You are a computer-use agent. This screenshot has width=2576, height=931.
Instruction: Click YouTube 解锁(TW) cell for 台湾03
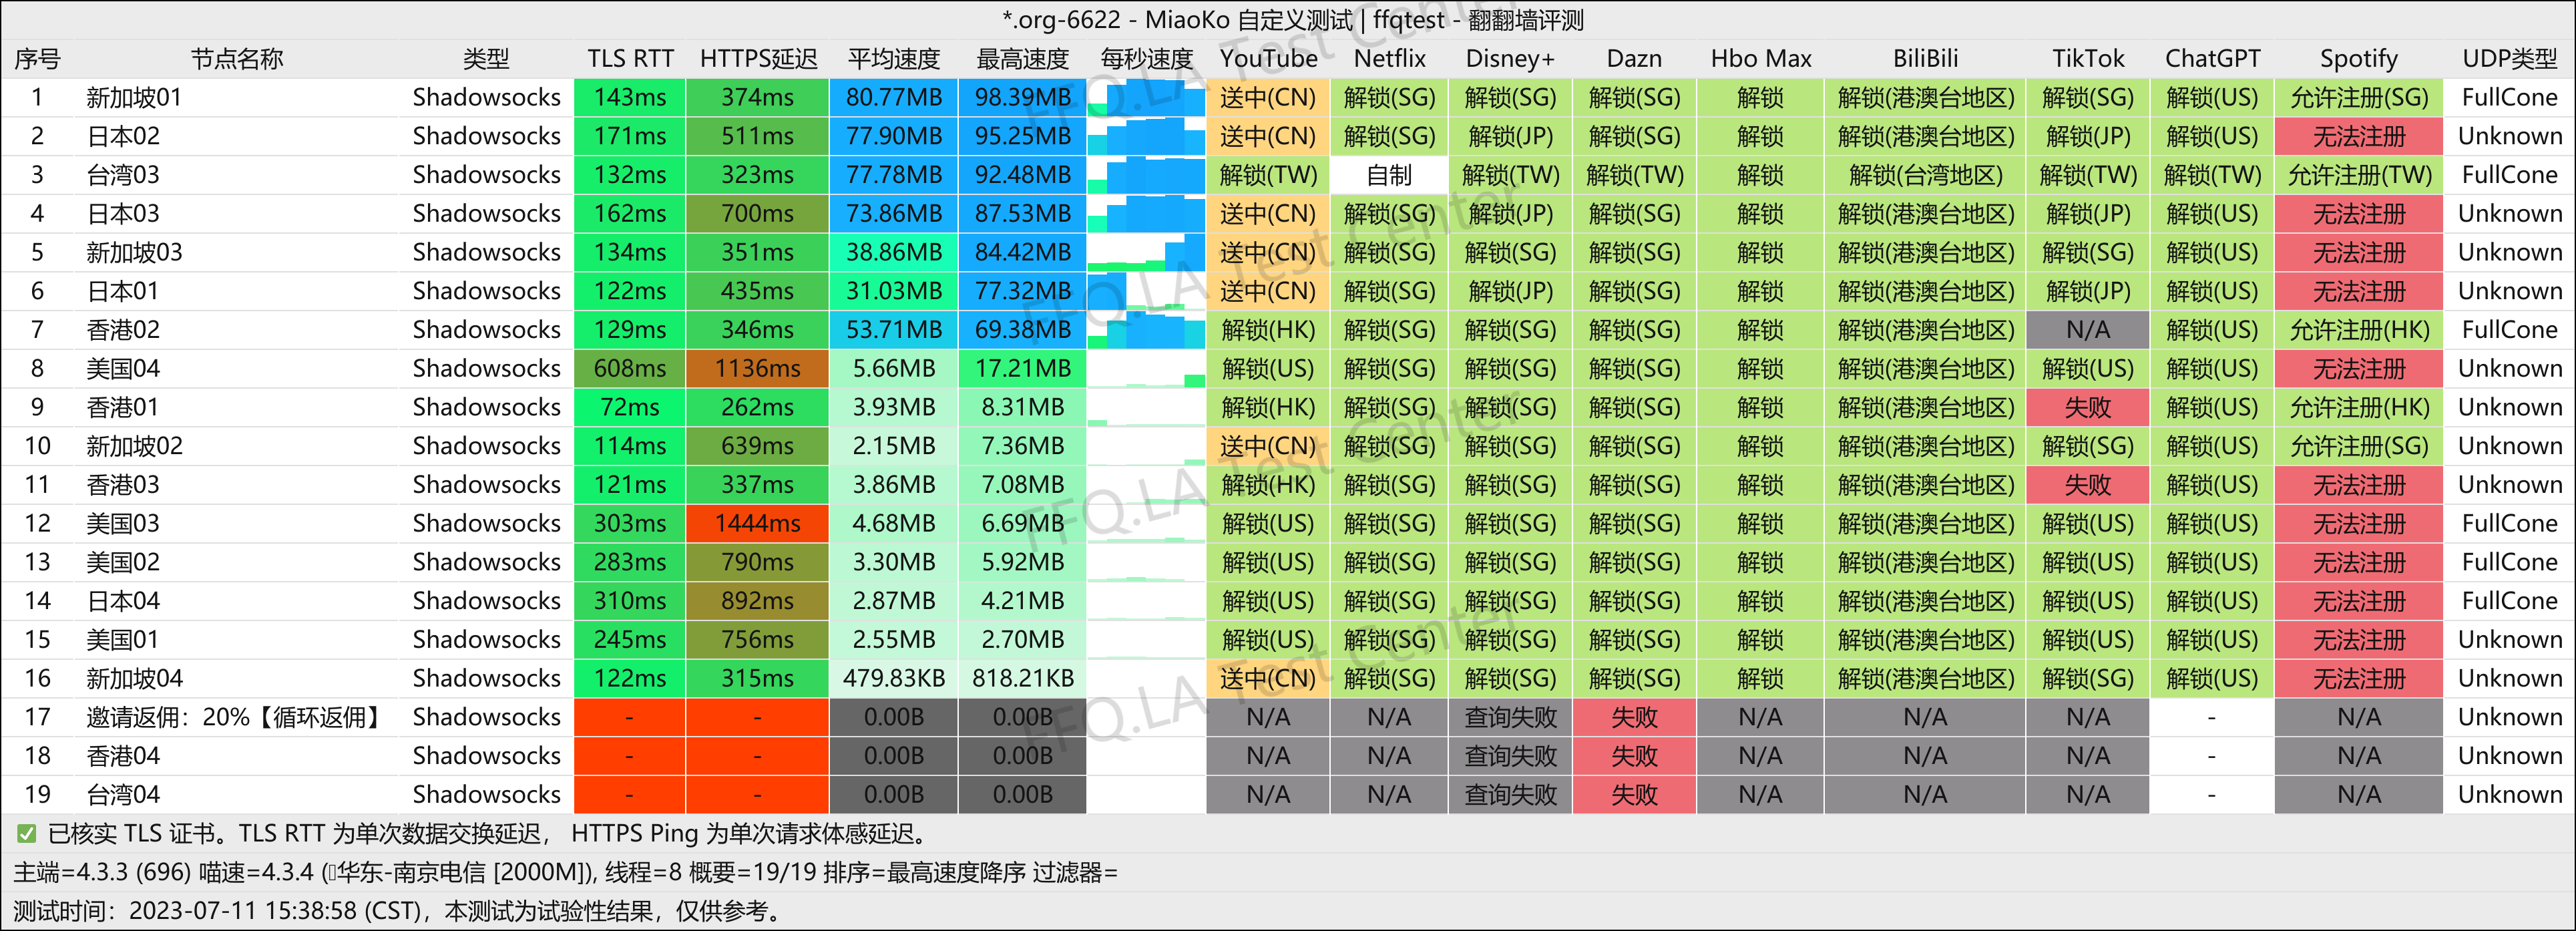point(1268,175)
